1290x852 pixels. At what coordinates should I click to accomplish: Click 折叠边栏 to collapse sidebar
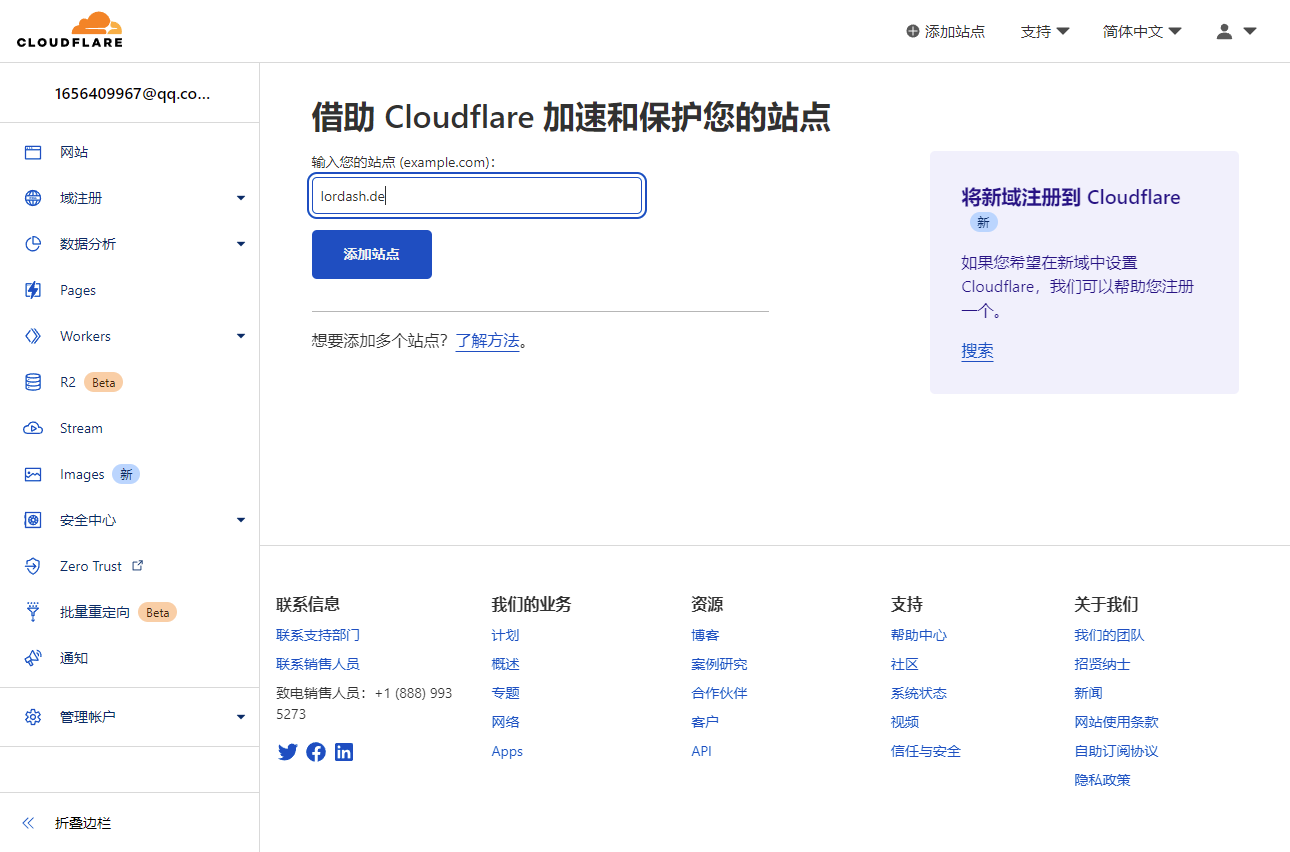click(x=83, y=823)
